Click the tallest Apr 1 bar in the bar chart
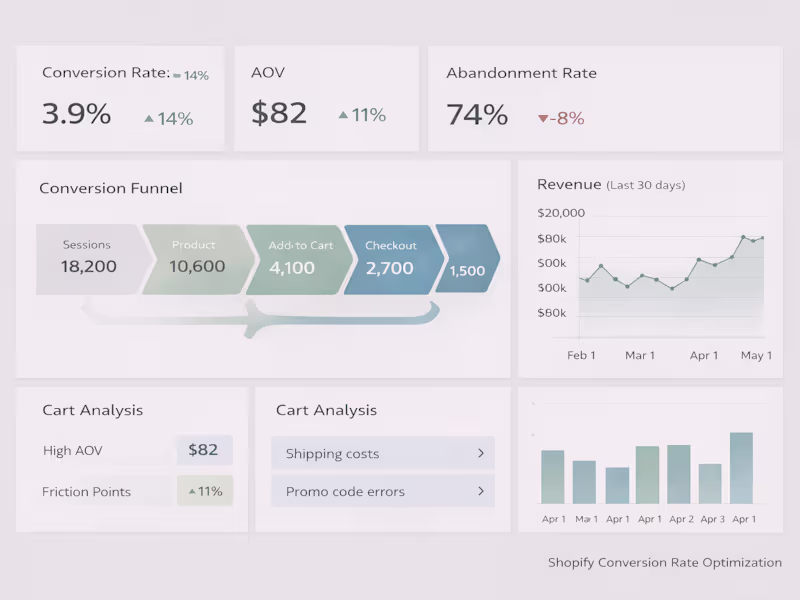 [x=741, y=468]
